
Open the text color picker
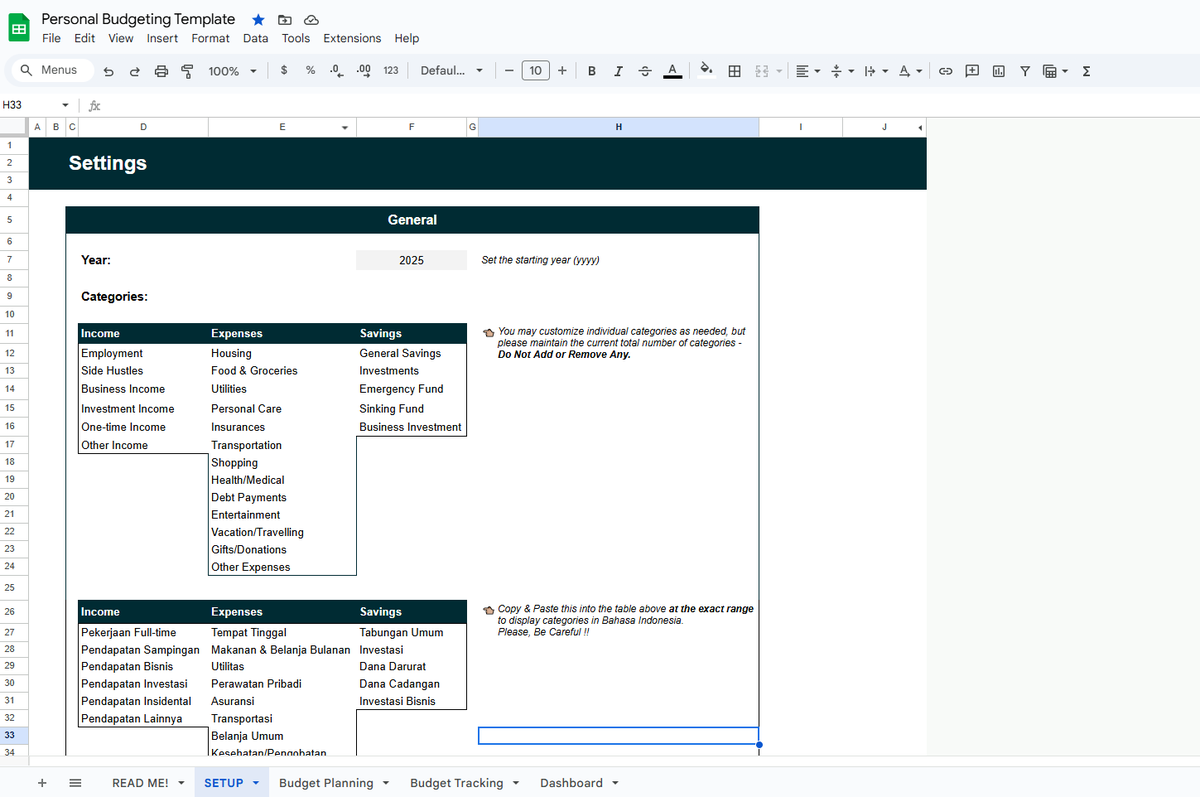click(673, 71)
